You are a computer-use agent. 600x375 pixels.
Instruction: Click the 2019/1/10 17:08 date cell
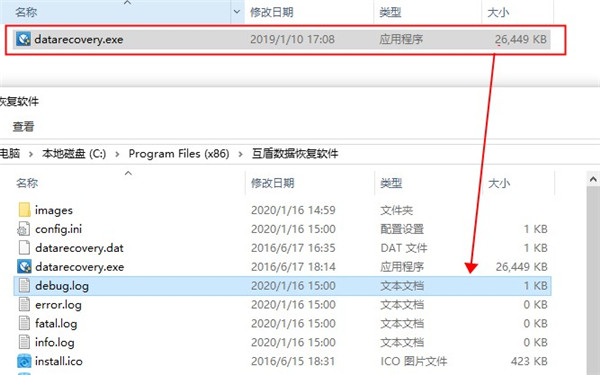[292, 39]
